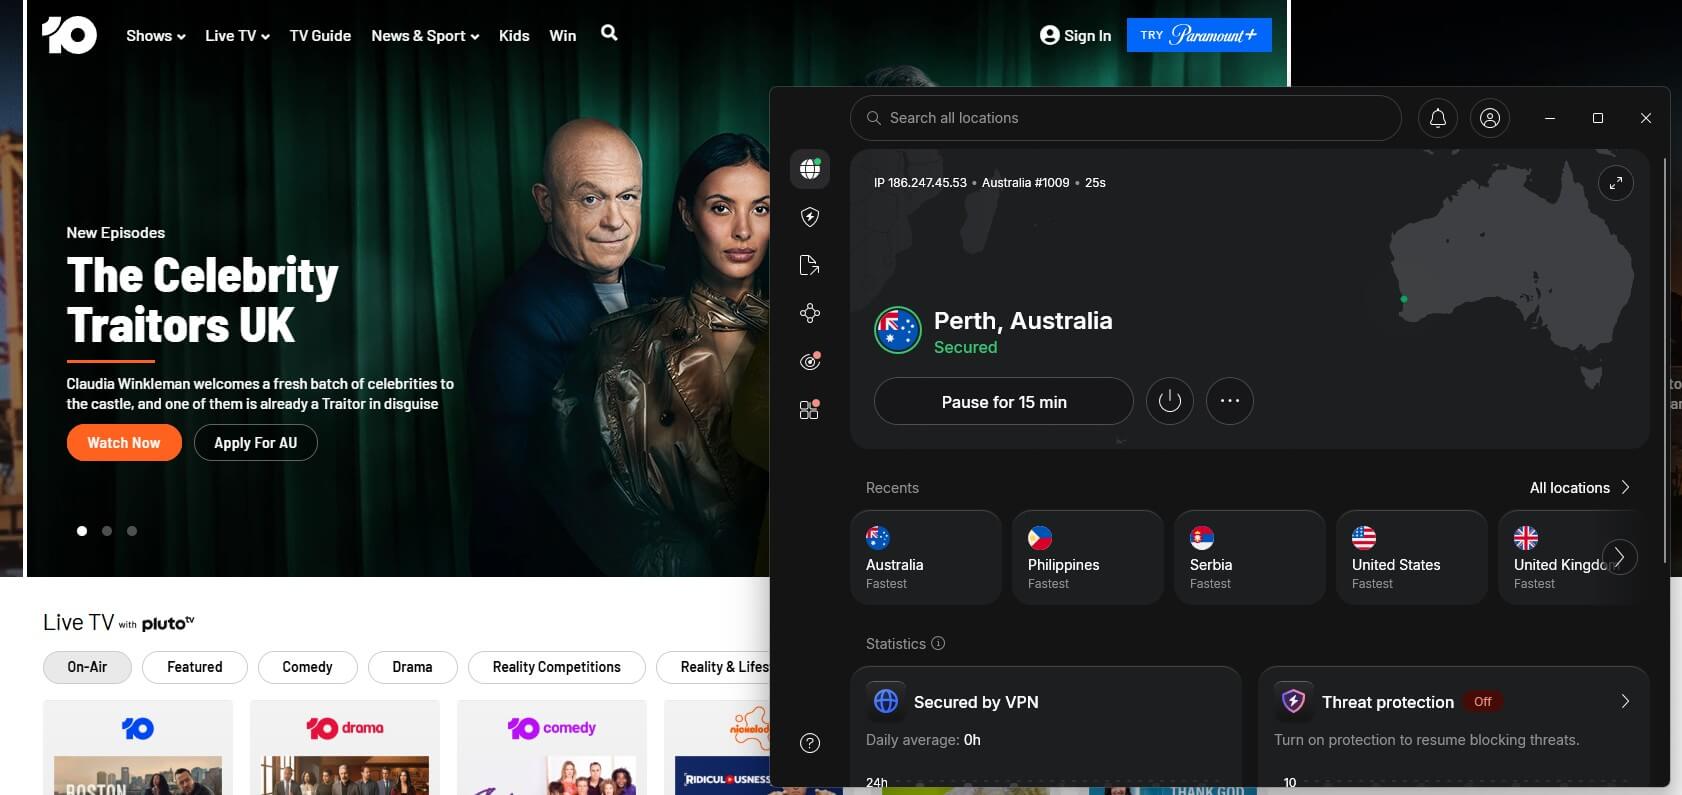Viewport: 1682px width, 795px height.
Task: Open the 10 website search icon
Action: pos(609,33)
